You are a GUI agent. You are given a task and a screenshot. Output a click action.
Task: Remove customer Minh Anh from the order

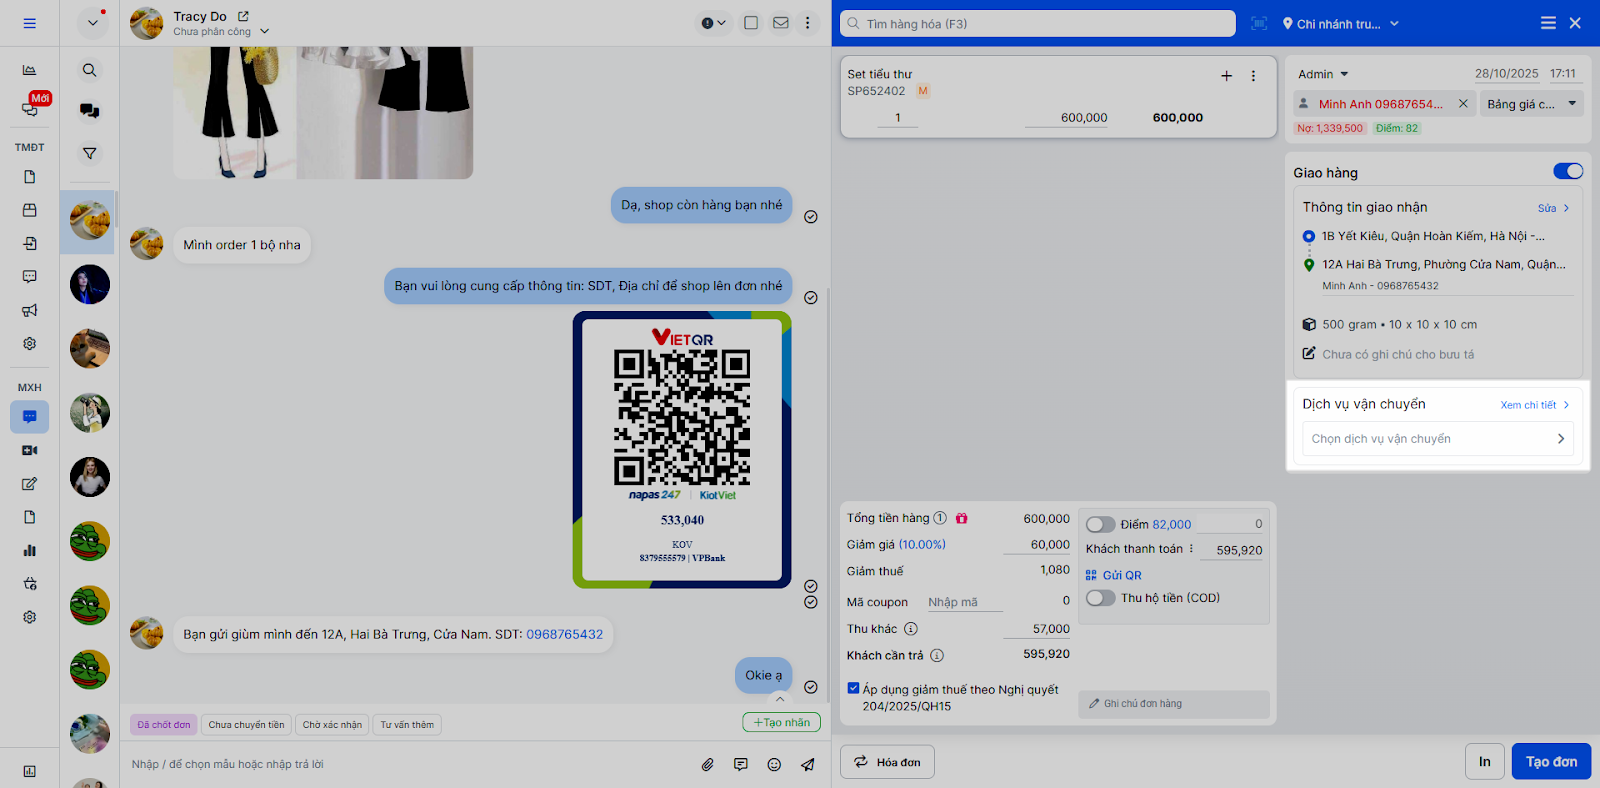click(1463, 103)
